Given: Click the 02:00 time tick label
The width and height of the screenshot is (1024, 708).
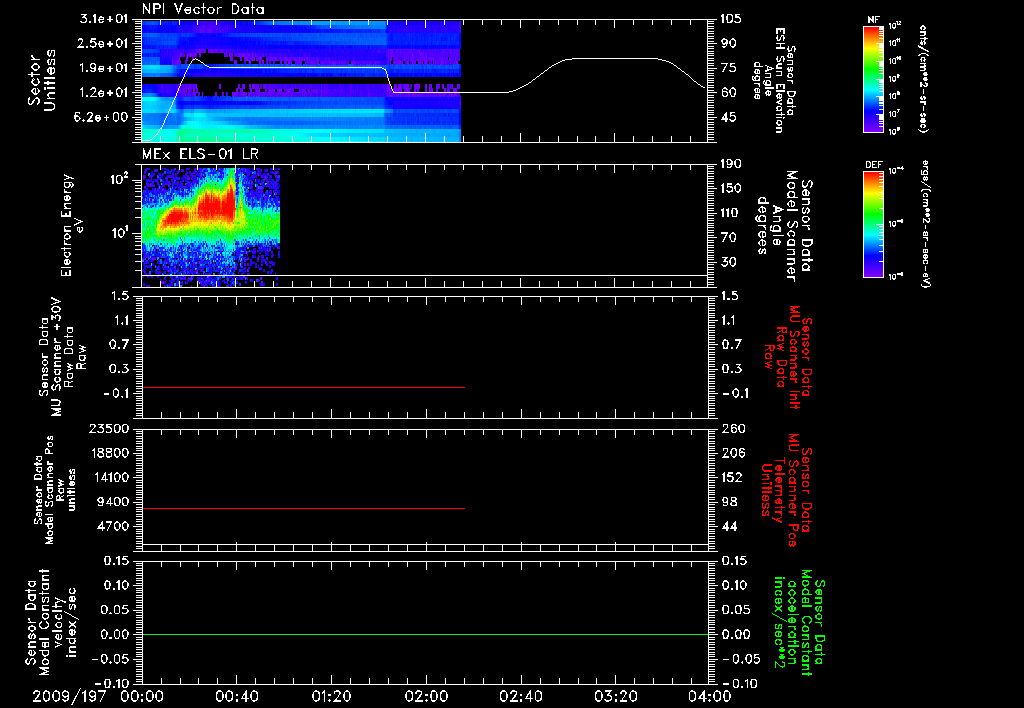Looking at the screenshot, I should [x=426, y=696].
